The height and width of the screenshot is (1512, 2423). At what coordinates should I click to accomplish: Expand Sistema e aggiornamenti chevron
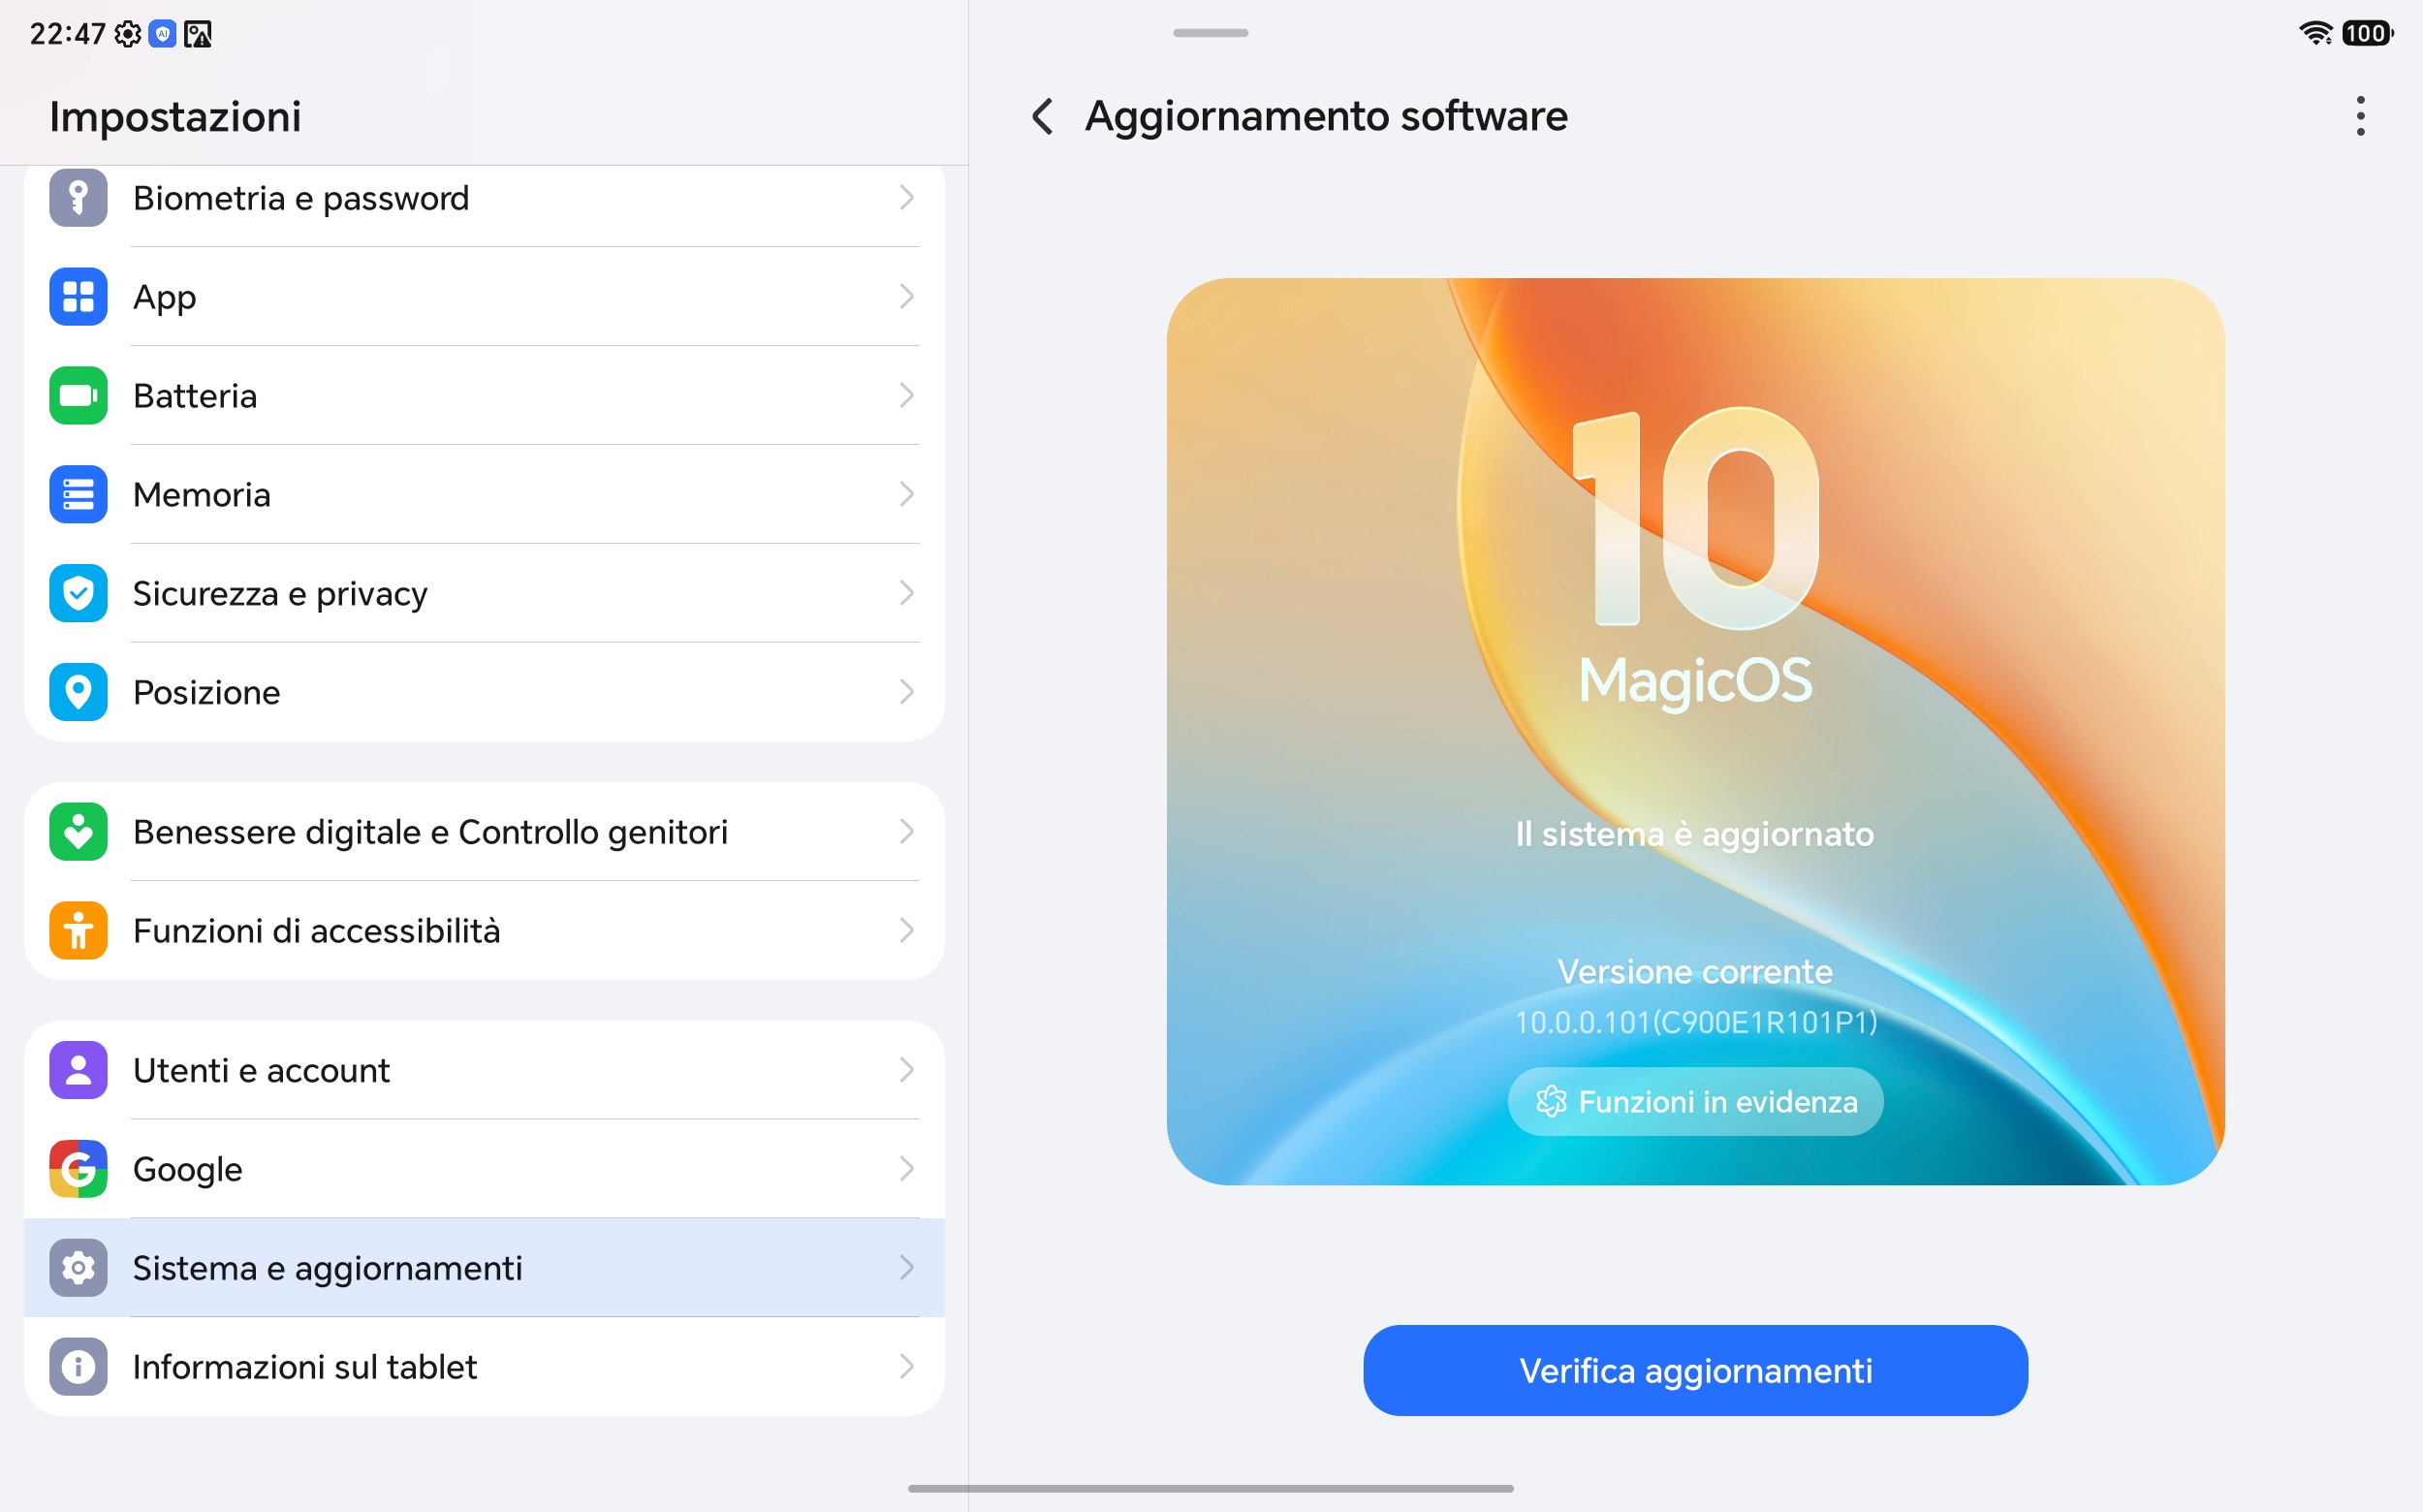click(x=906, y=1268)
